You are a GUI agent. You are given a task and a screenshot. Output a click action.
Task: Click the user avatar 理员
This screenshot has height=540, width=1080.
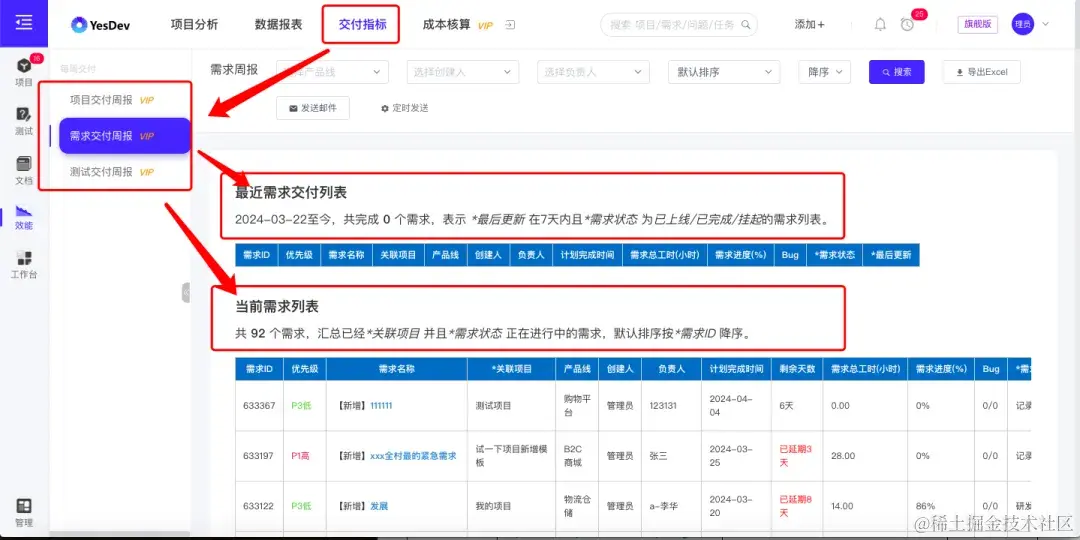(1022, 24)
